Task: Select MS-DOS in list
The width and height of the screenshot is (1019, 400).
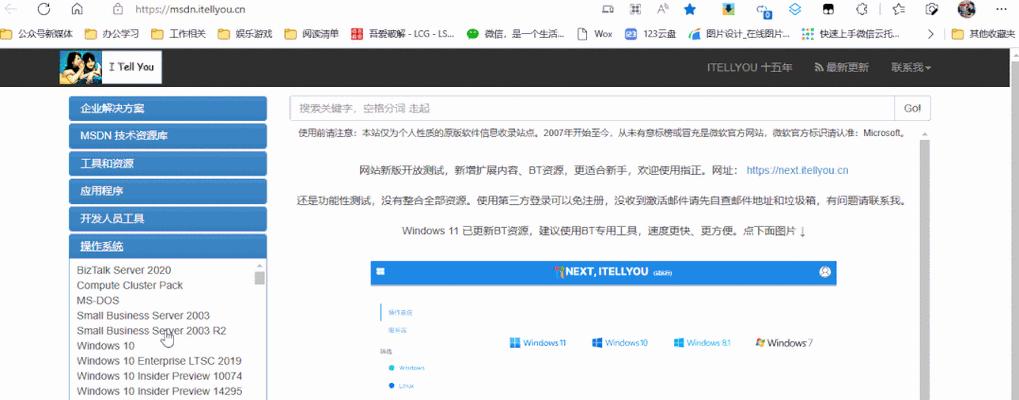Action: [98, 301]
